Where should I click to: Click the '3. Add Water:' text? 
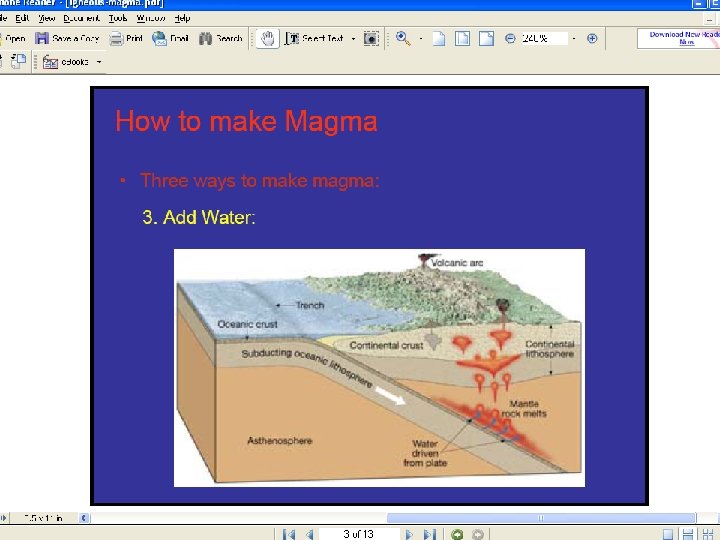point(198,217)
